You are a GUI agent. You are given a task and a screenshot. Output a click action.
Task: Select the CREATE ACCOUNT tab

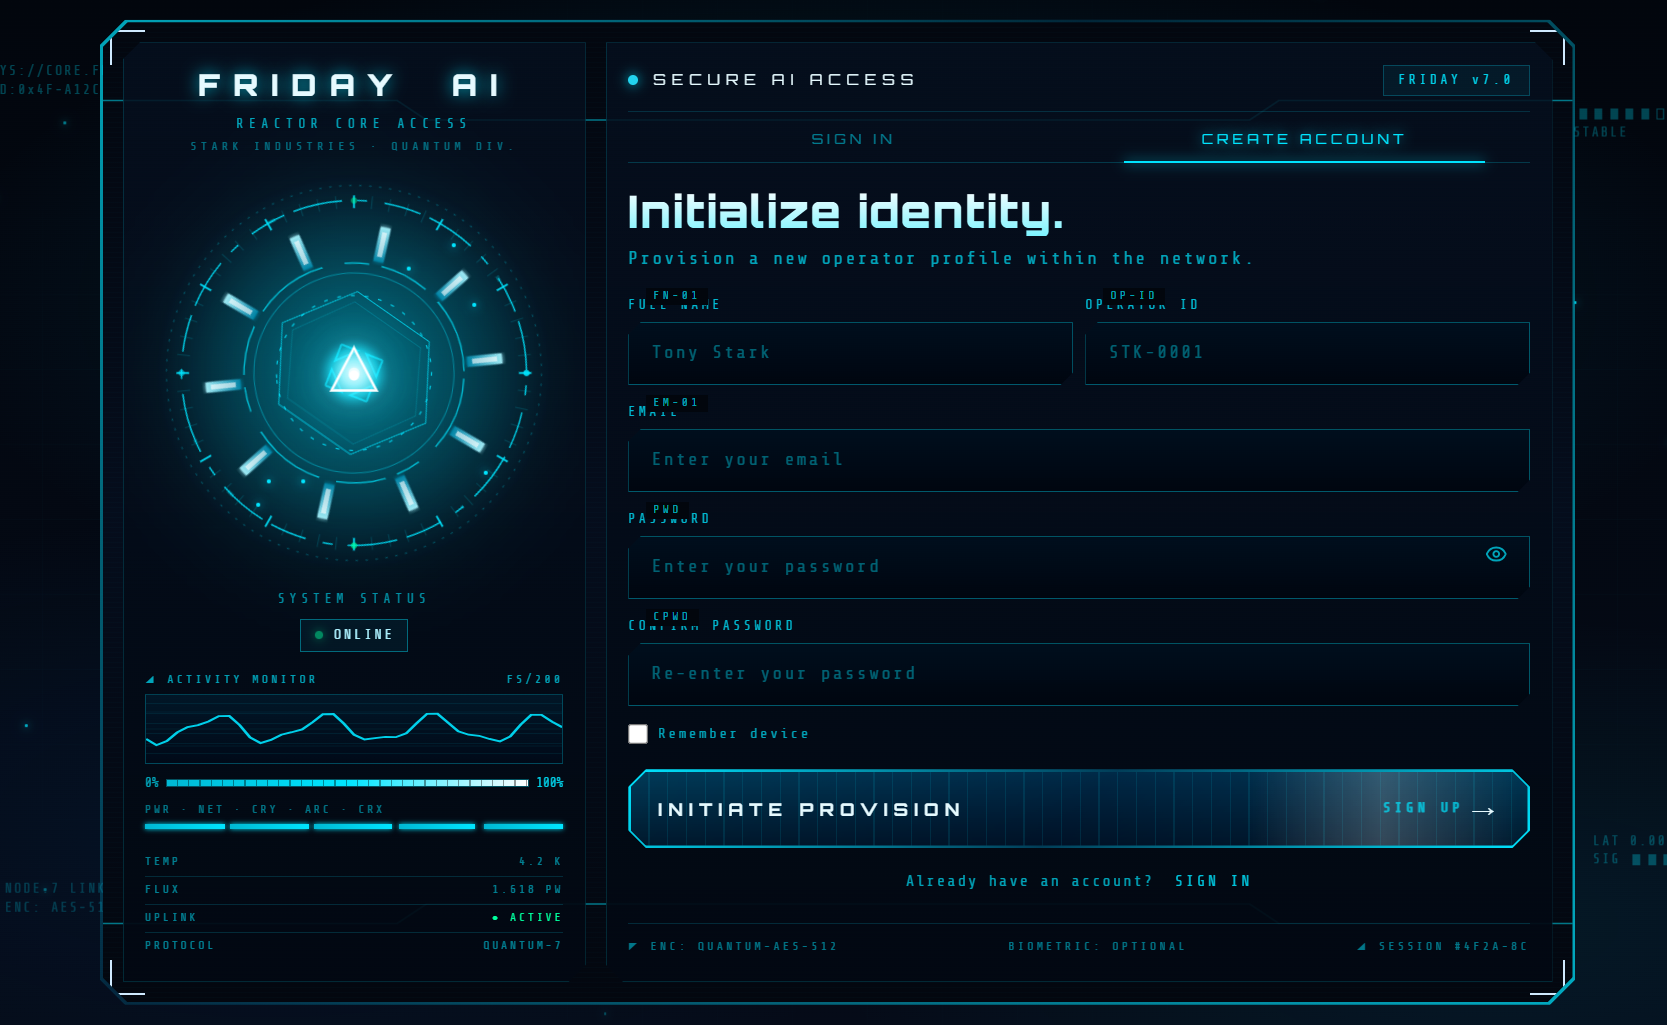tap(1303, 139)
